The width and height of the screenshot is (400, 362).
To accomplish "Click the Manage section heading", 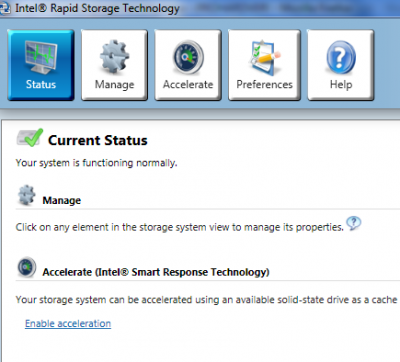I will [x=62, y=200].
